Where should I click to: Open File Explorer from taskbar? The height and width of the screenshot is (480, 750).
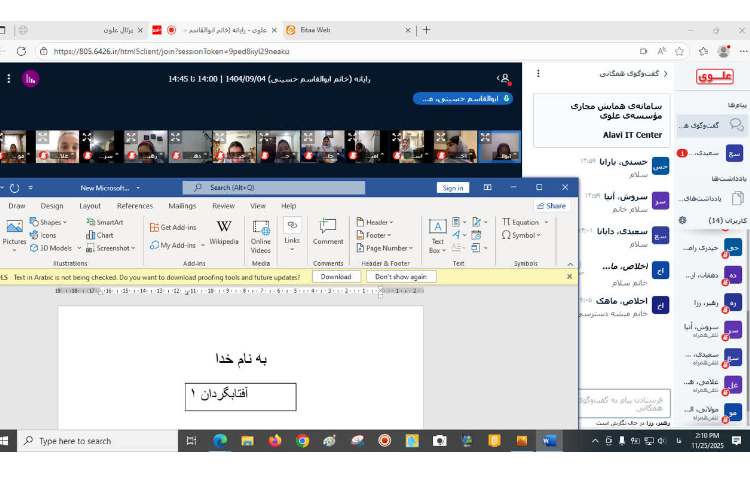[x=247, y=440]
